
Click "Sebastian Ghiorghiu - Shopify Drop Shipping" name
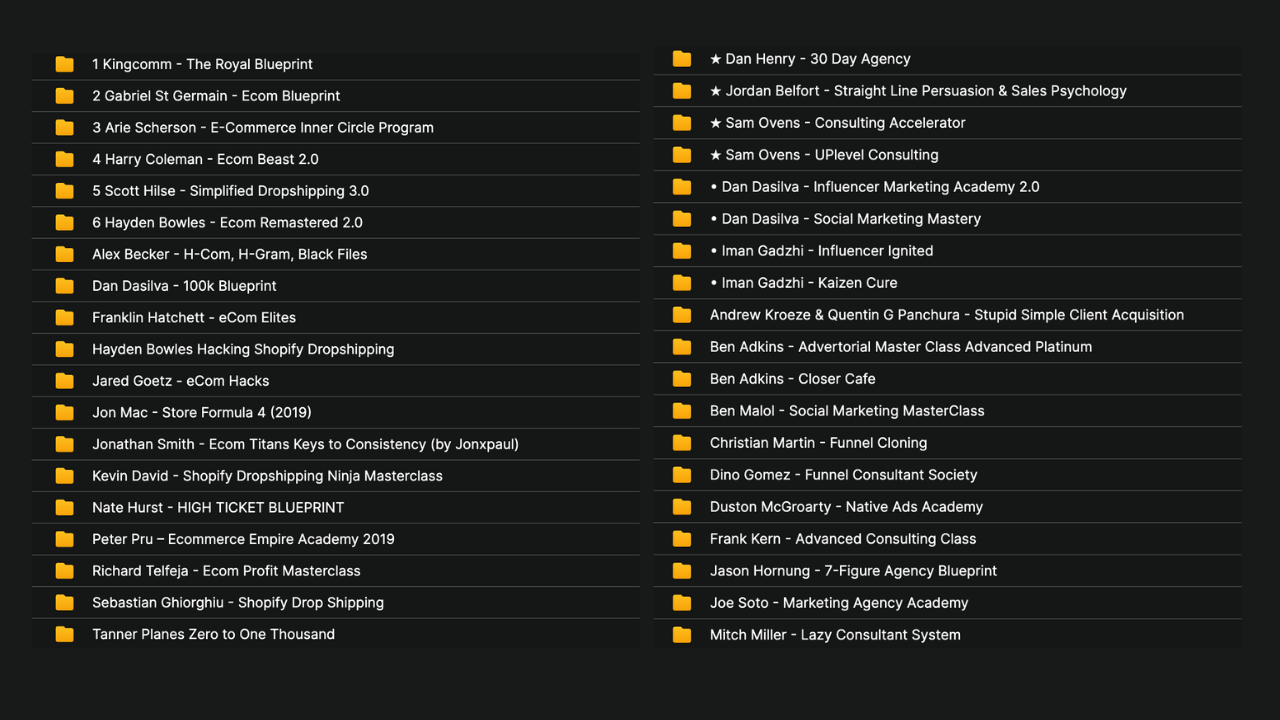click(238, 602)
